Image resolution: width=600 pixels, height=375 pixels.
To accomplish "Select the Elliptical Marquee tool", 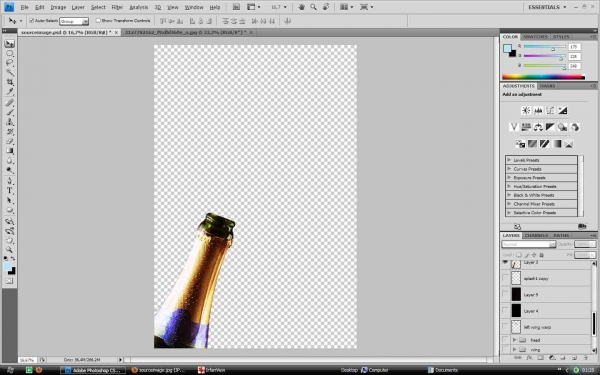I will (10, 53).
